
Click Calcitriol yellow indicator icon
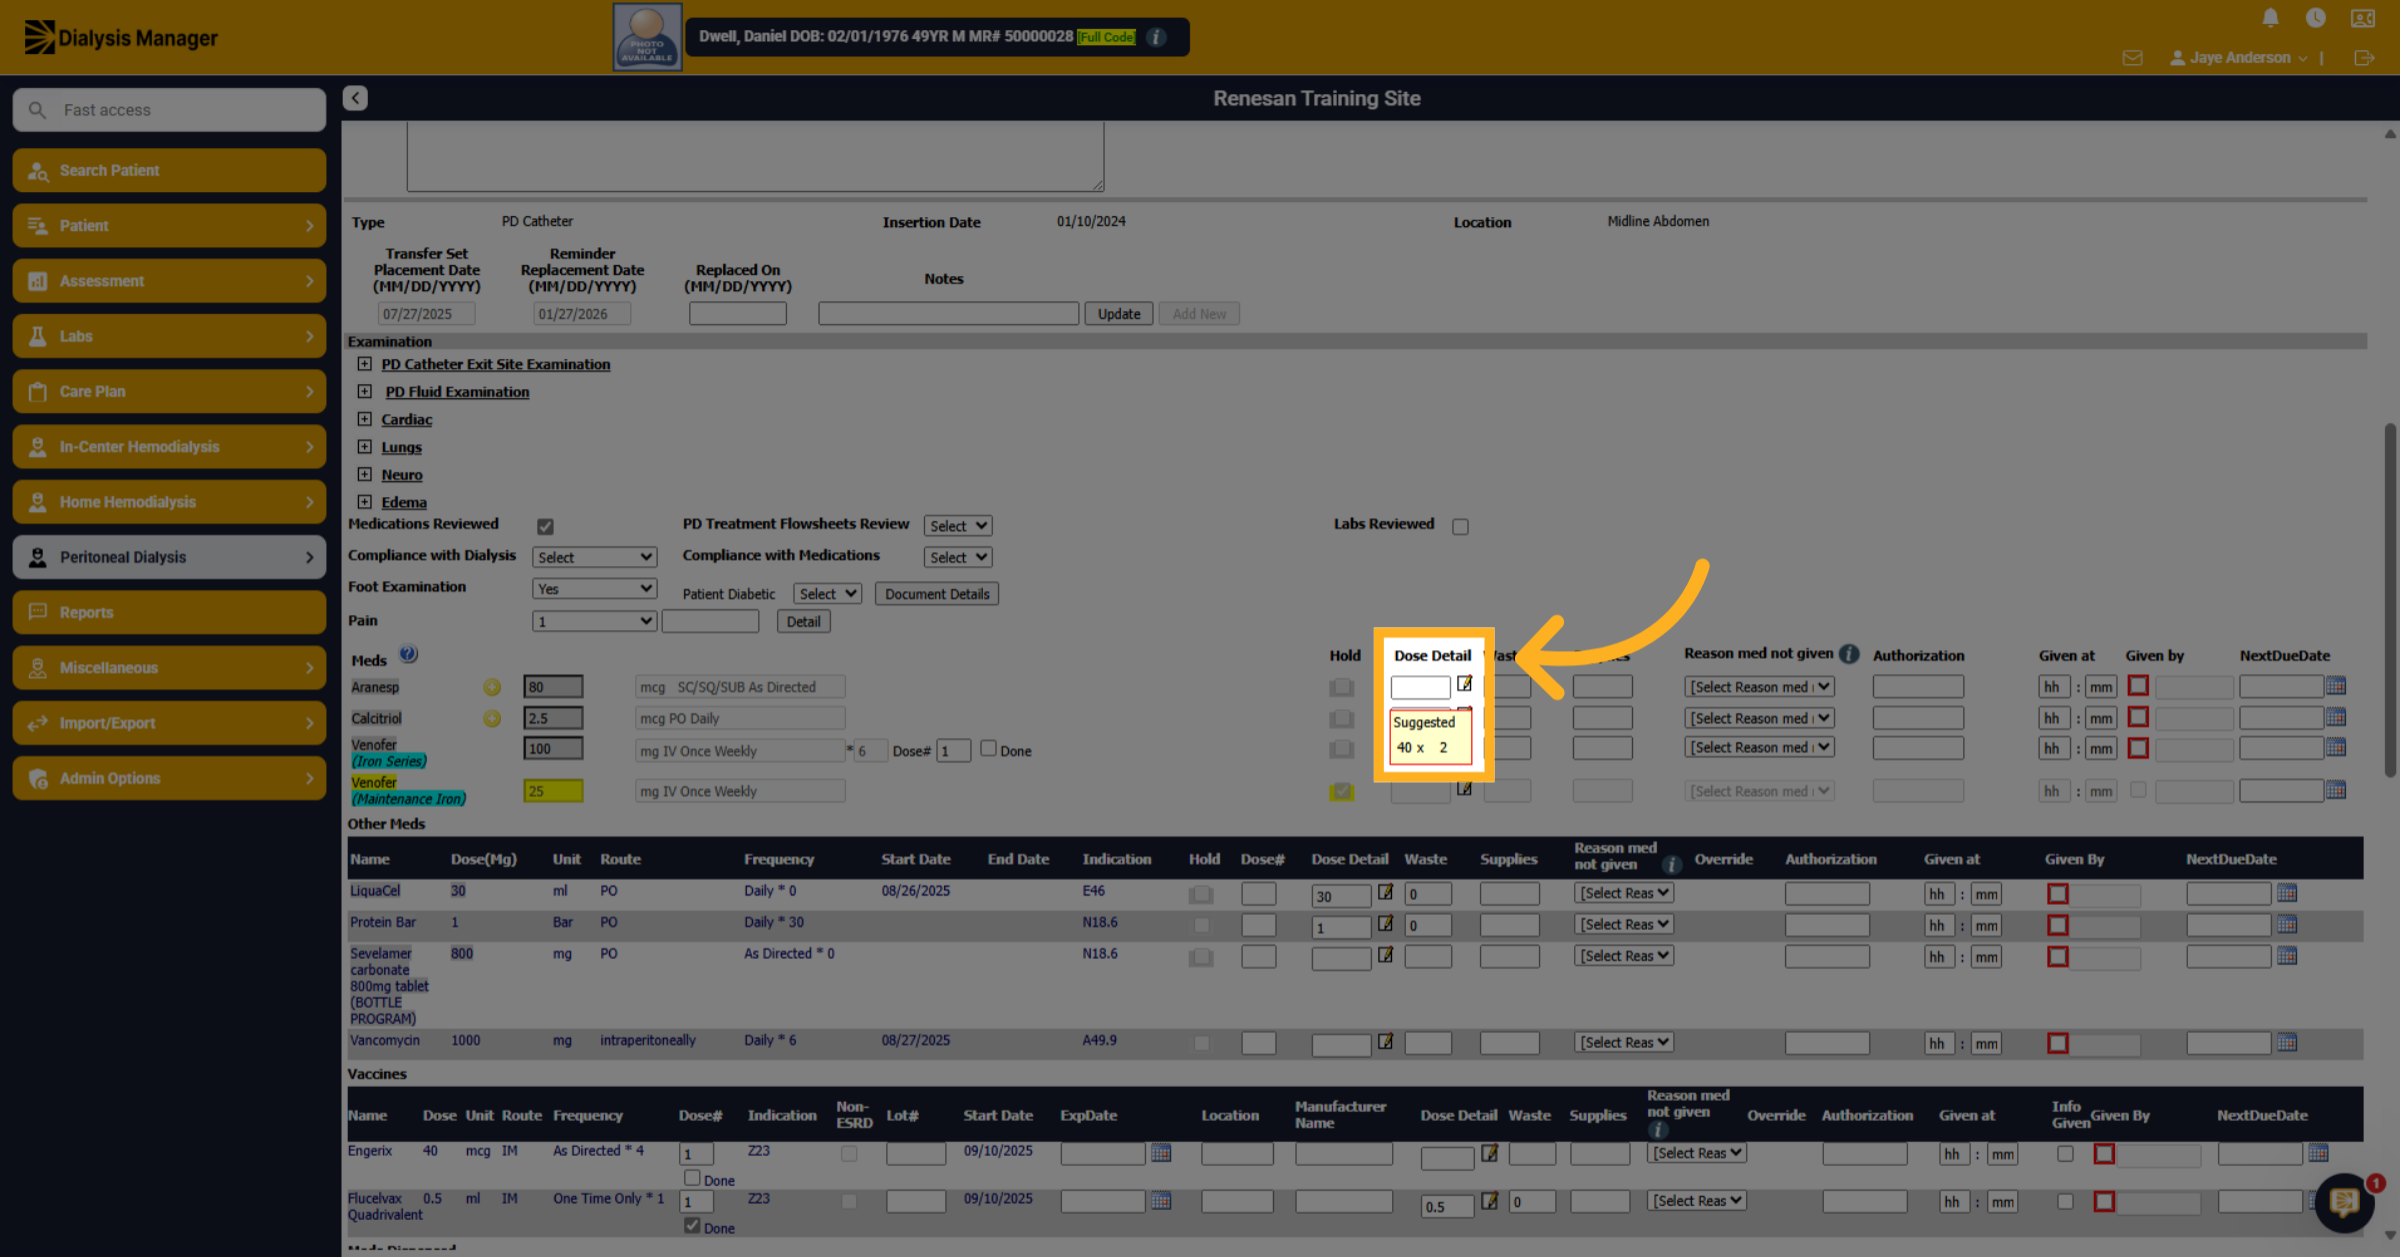click(x=492, y=718)
